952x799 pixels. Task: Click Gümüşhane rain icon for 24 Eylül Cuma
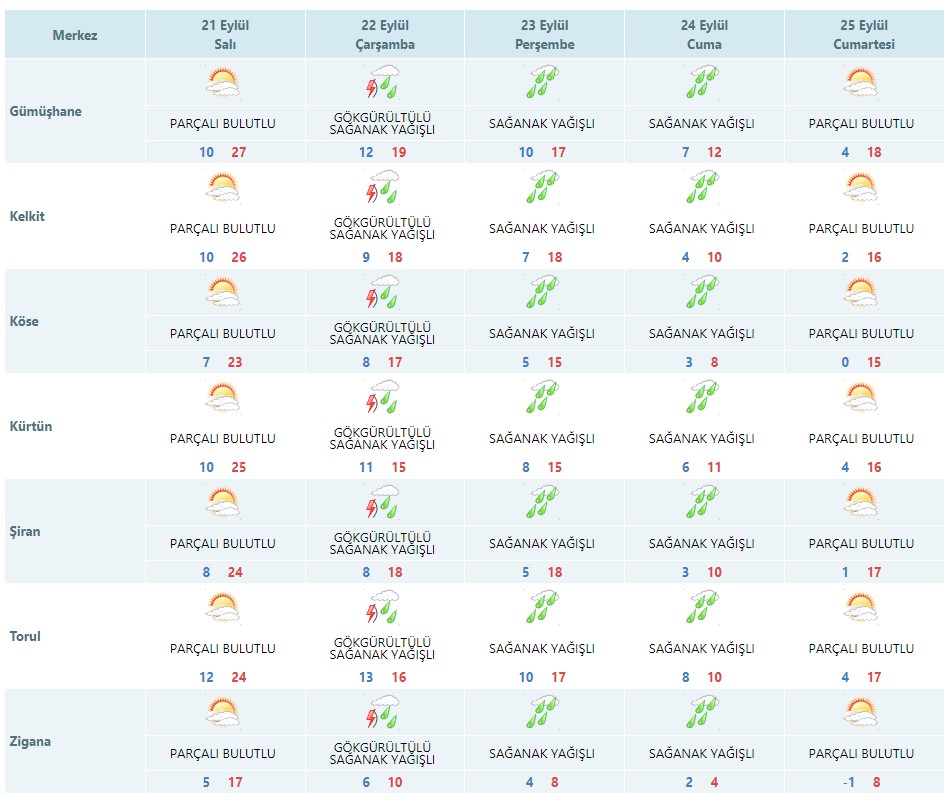(702, 82)
